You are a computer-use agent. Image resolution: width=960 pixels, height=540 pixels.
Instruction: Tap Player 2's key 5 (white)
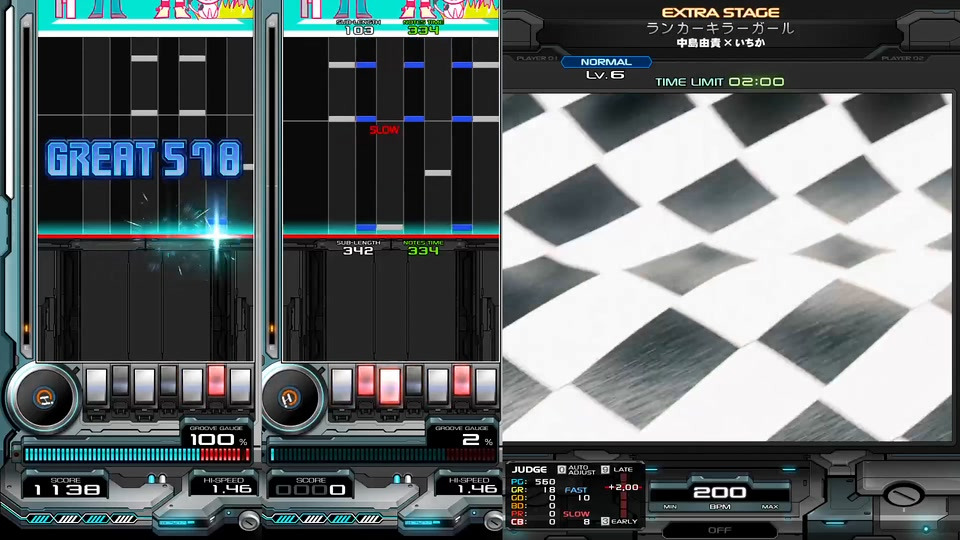(438, 385)
